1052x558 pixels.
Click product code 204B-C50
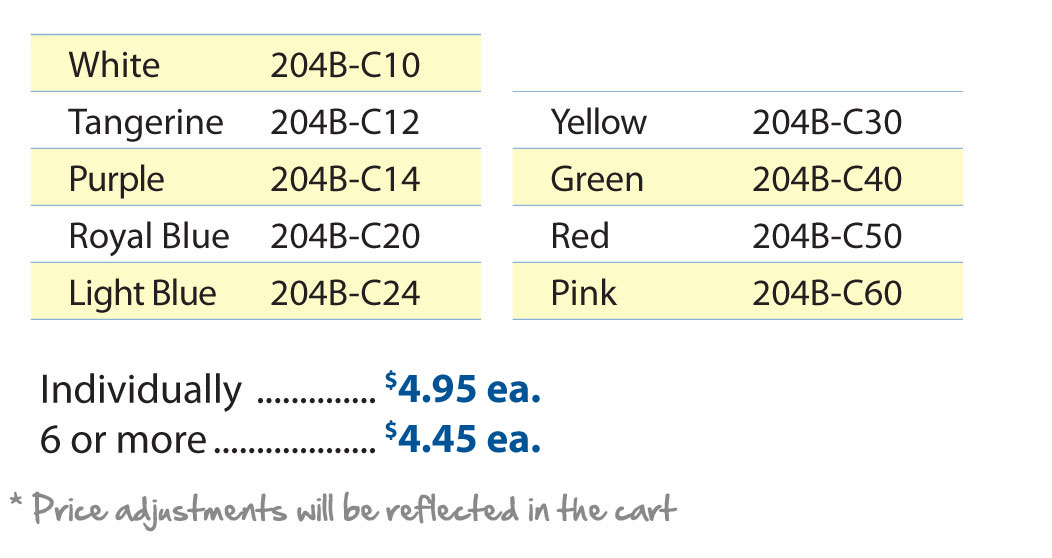point(827,236)
